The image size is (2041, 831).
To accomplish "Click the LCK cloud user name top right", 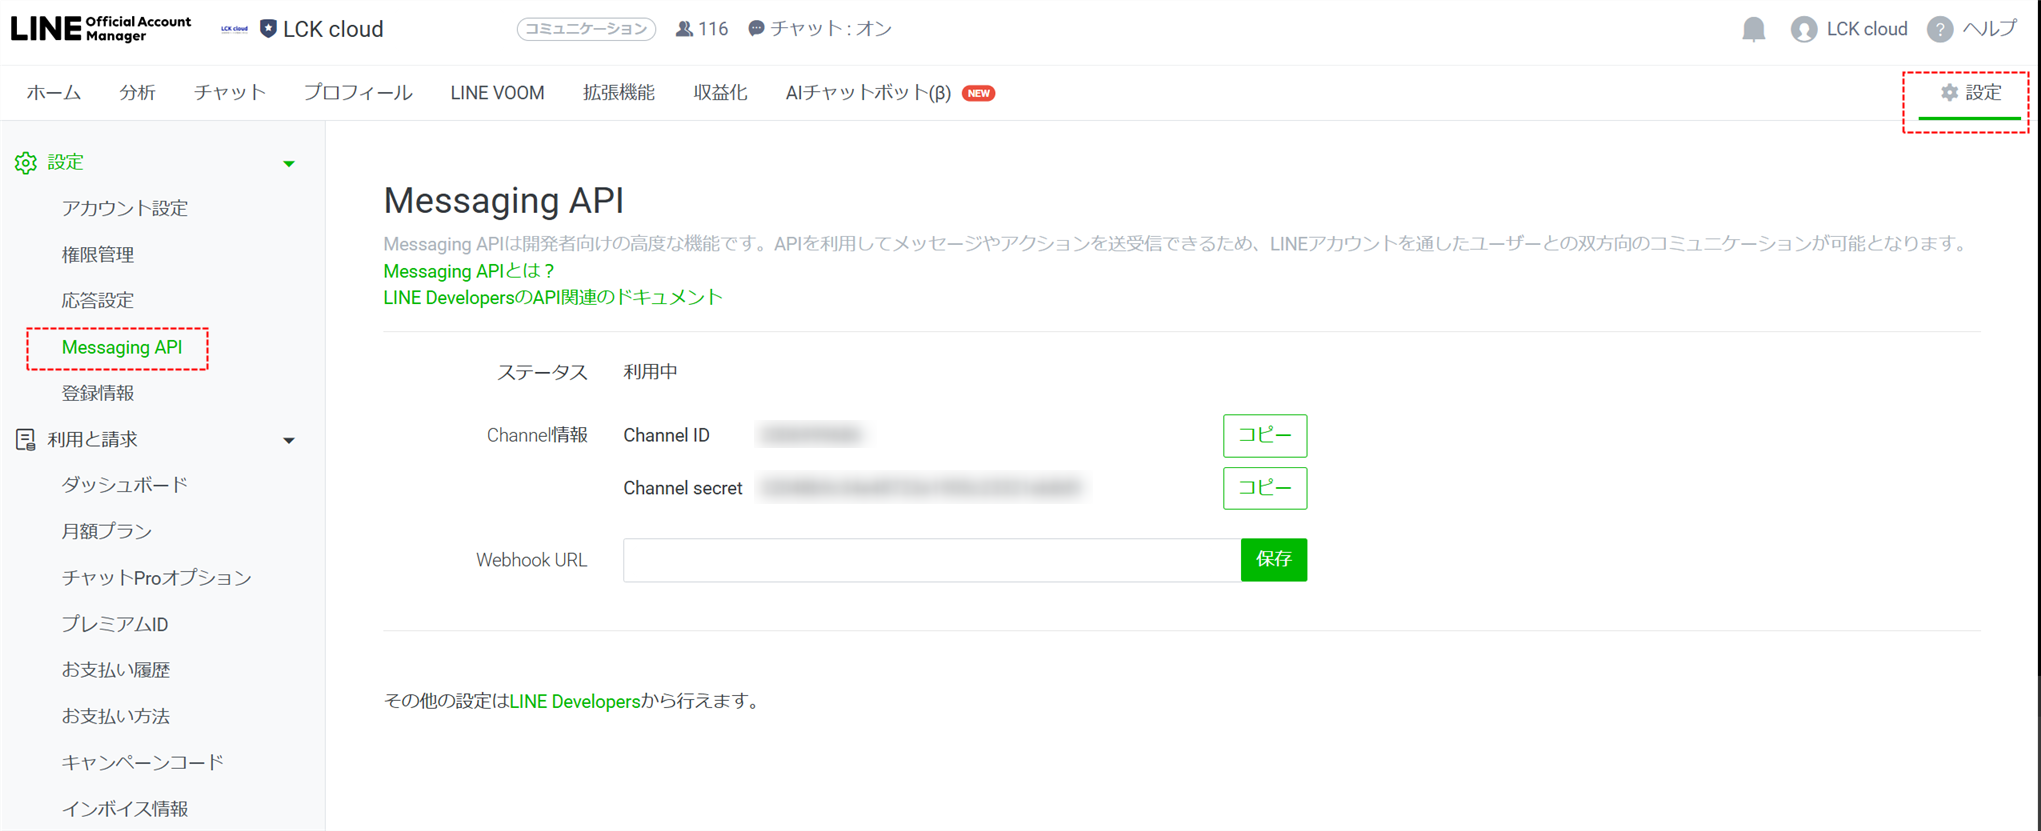I will click(x=1867, y=29).
